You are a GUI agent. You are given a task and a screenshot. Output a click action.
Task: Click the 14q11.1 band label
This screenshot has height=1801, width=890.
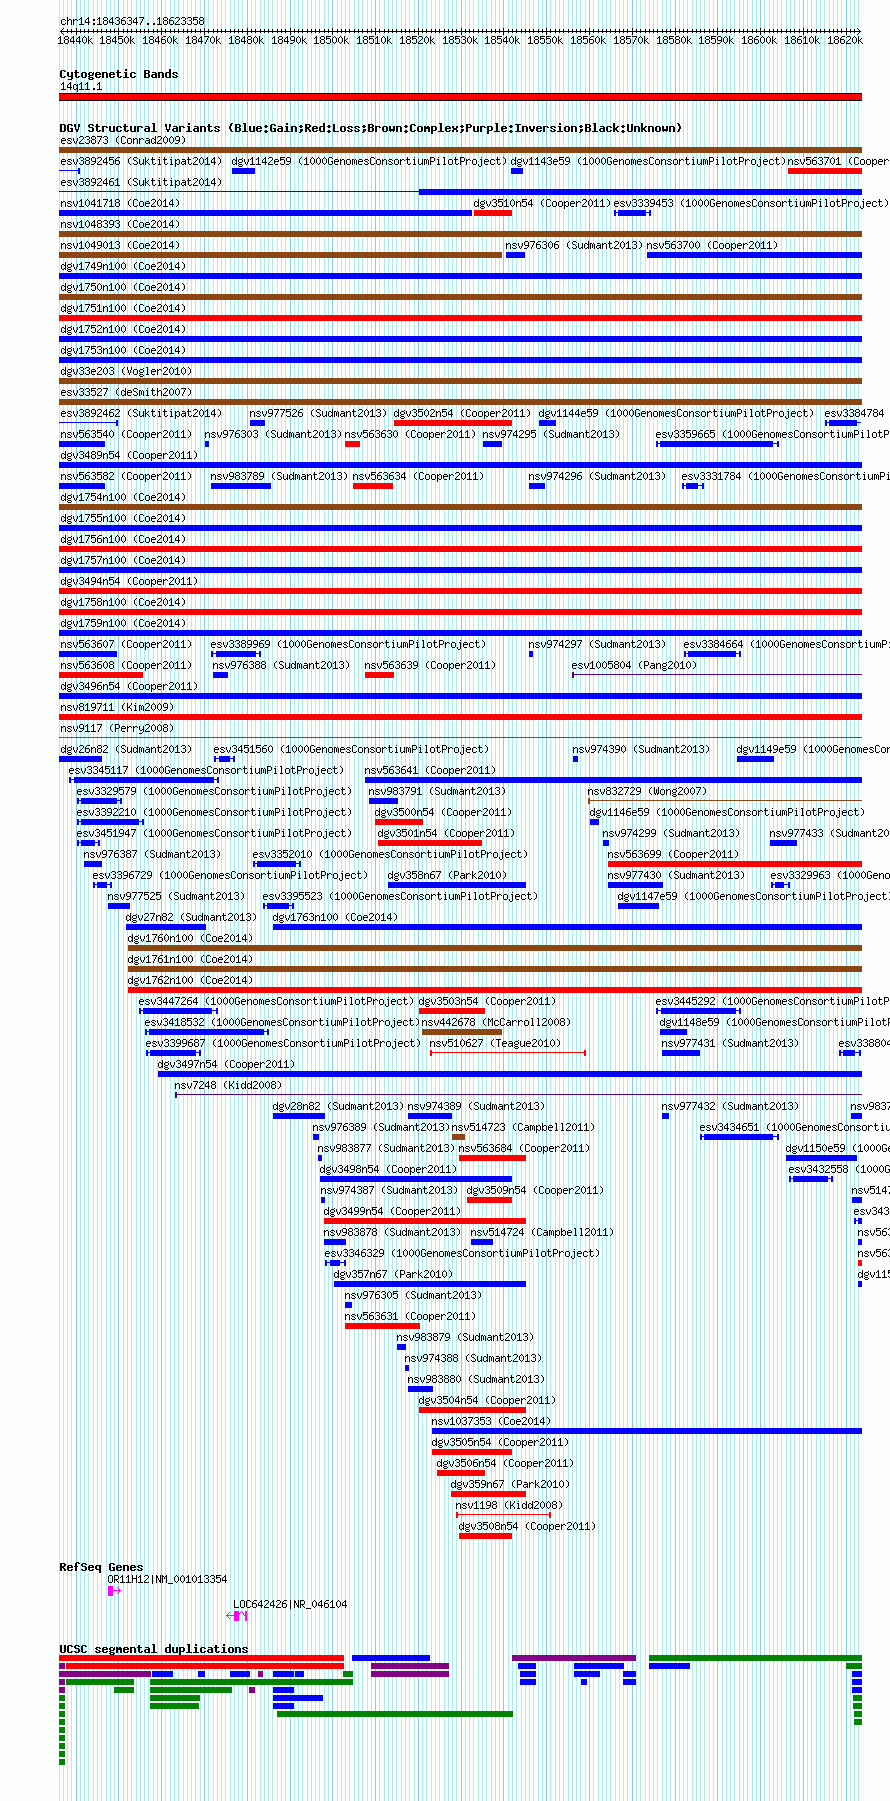(81, 87)
